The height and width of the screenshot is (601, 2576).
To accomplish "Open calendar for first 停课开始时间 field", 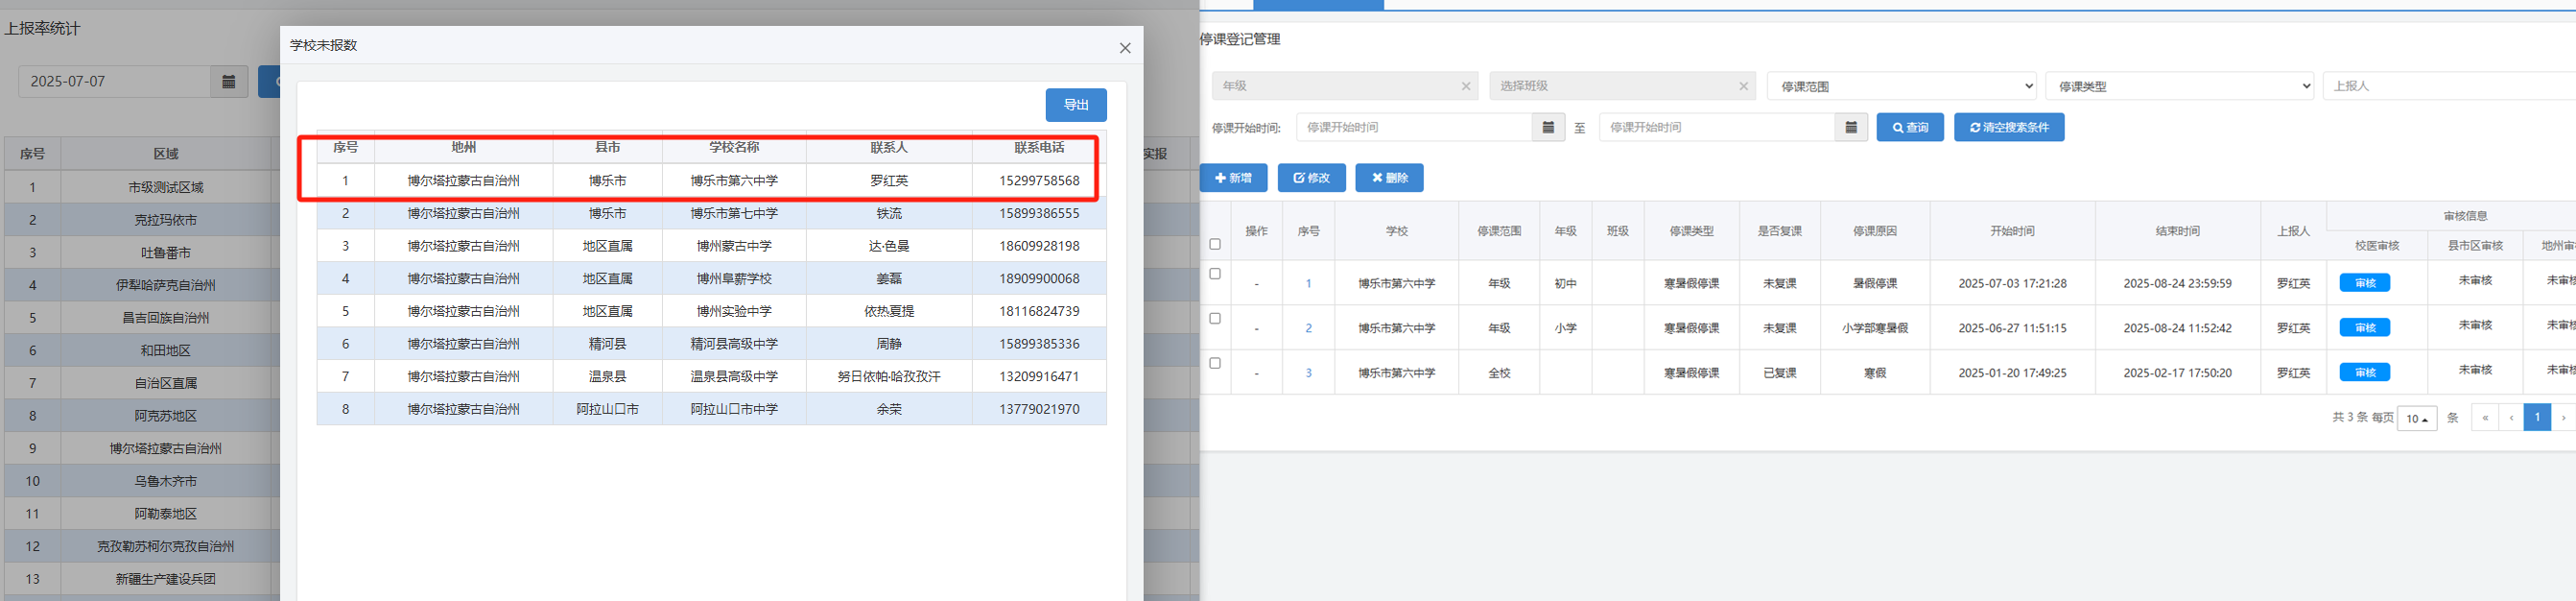I will 1547,127.
